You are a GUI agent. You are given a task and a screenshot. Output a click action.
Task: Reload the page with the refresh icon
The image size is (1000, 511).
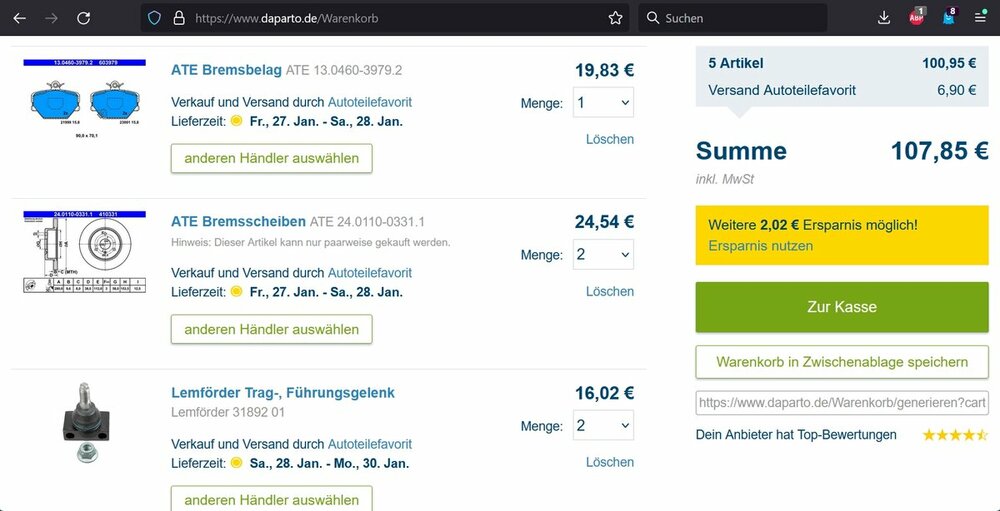(84, 18)
